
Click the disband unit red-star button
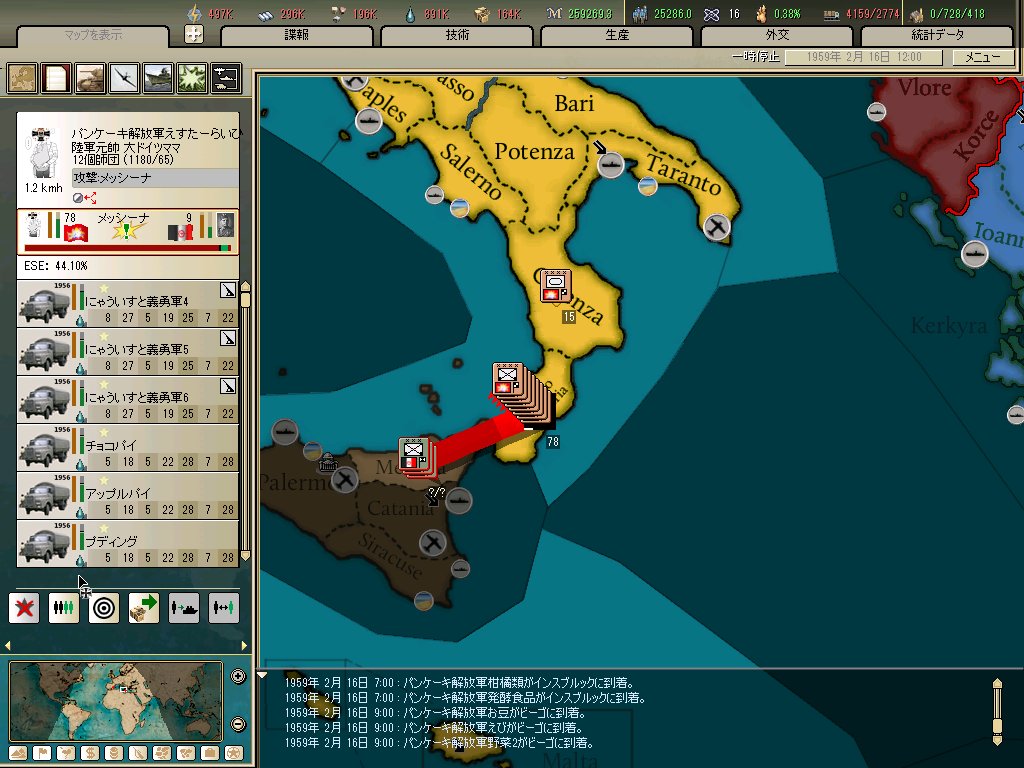24,608
